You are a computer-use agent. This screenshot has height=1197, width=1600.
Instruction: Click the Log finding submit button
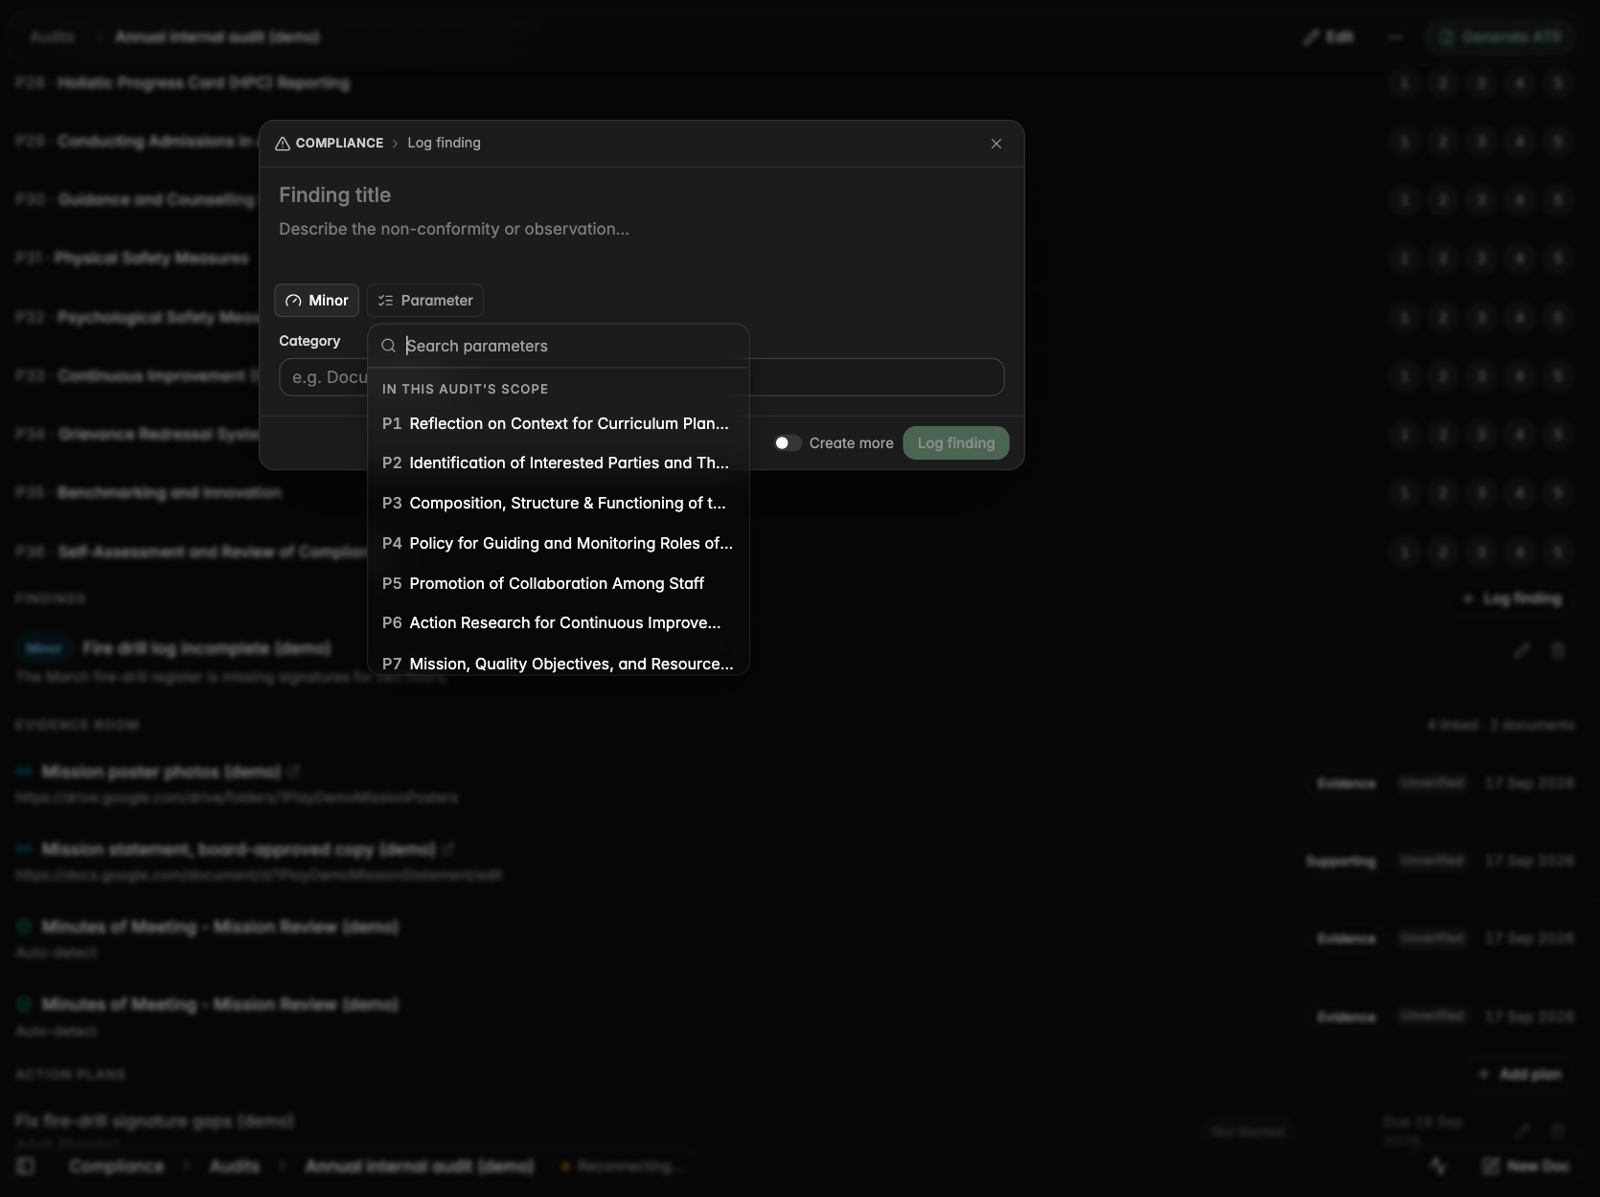pos(956,443)
